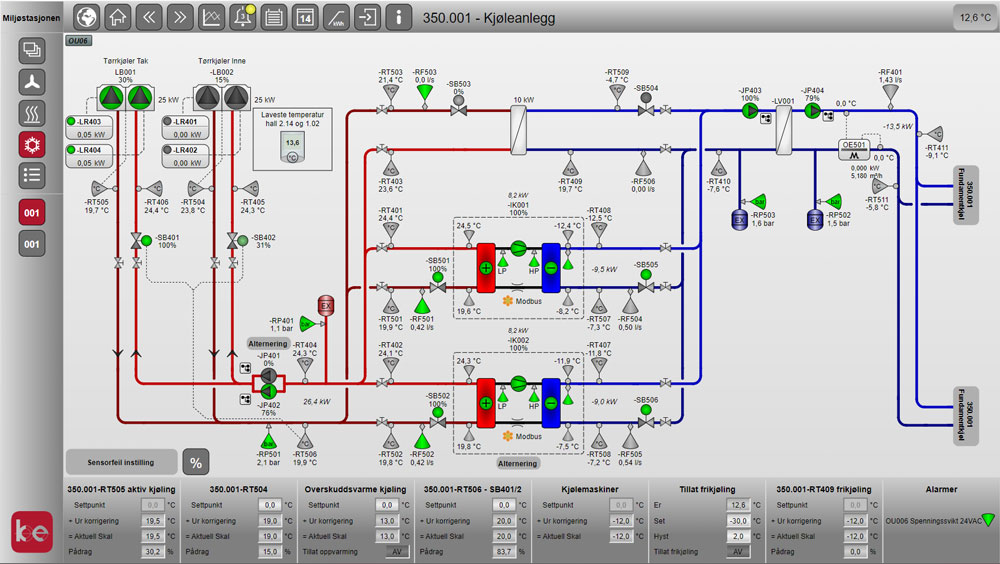Click the Modbus icon under IK002
Screen dimensions: 1000x564
(x=508, y=436)
